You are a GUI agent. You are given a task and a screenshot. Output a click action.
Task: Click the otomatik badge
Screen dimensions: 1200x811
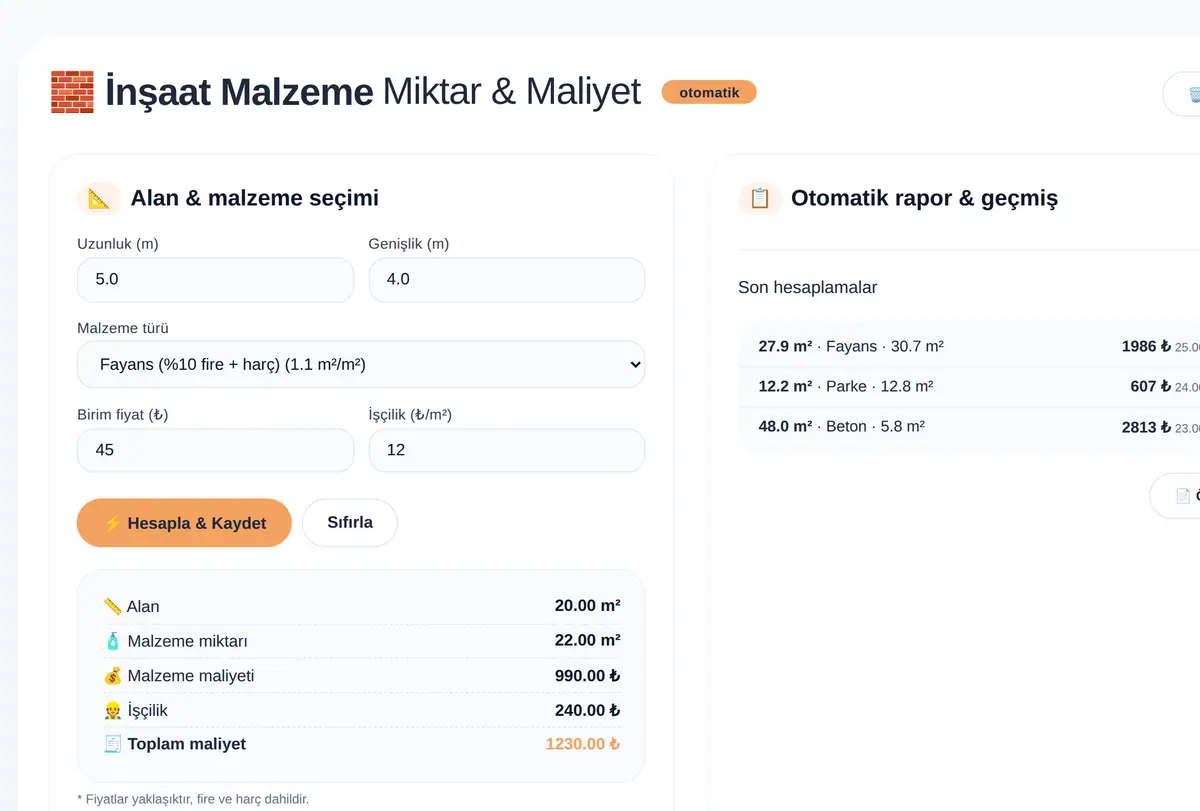coord(709,92)
